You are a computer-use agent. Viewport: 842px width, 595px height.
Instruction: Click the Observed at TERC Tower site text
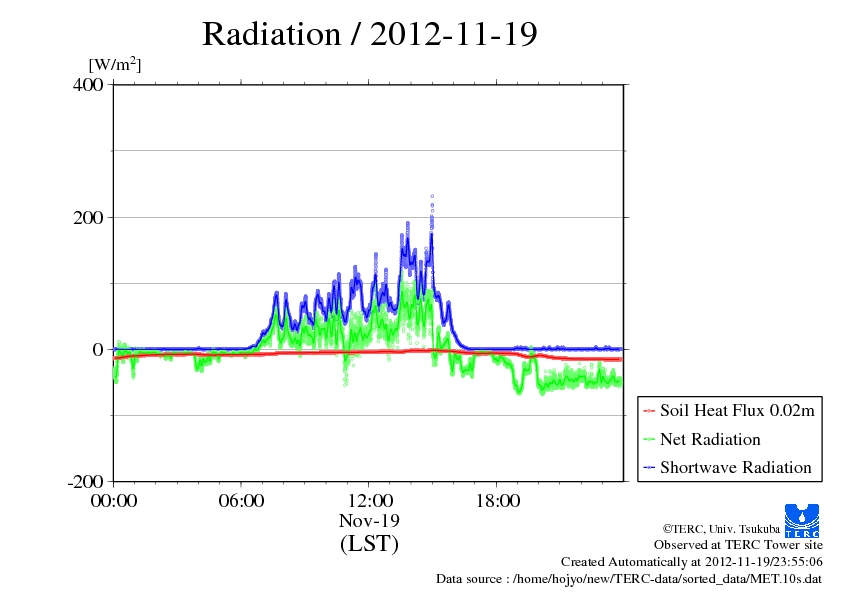point(738,545)
